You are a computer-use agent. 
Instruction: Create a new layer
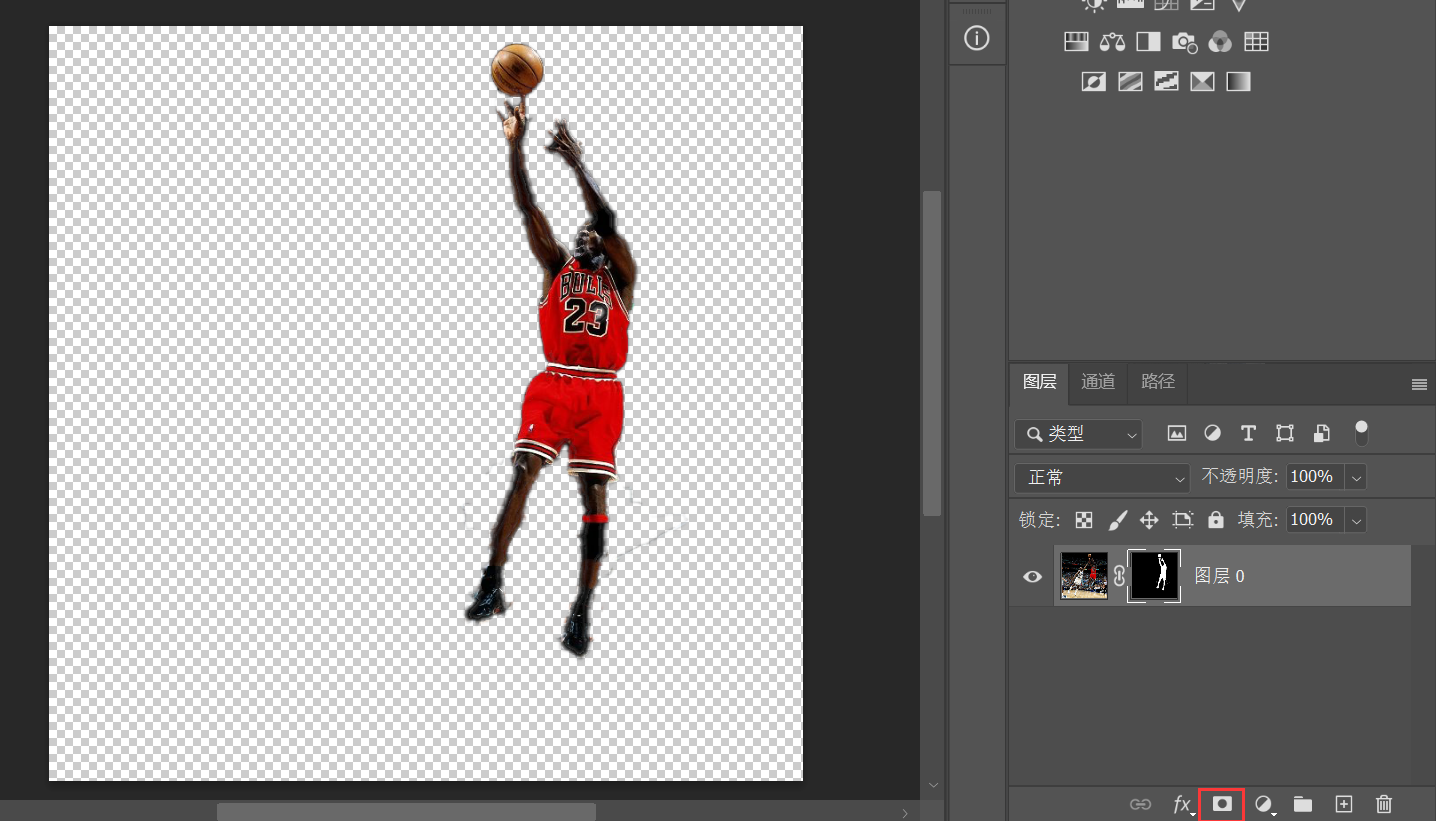point(1344,804)
